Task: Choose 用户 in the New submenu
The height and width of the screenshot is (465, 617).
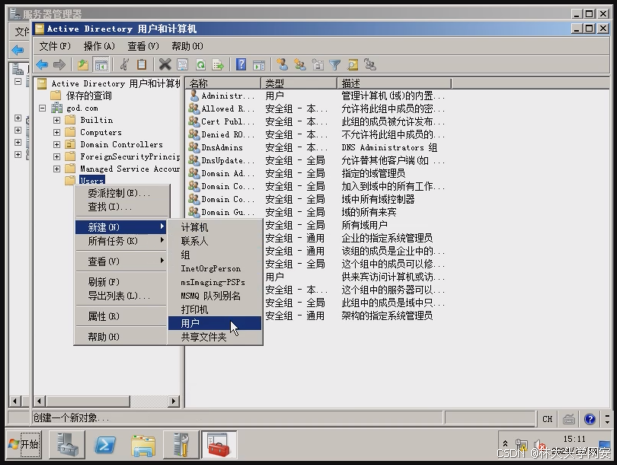Action: [215, 323]
